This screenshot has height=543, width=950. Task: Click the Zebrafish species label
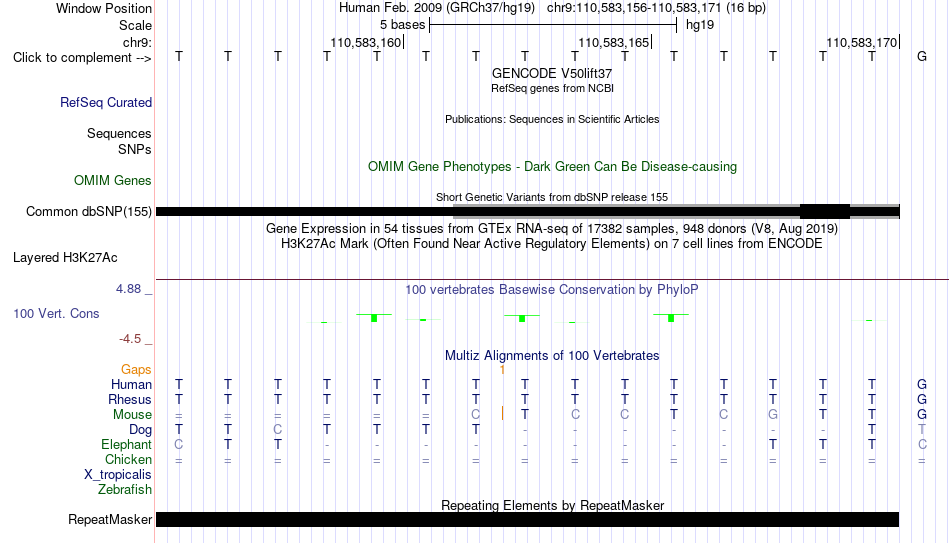pyautogui.click(x=125, y=490)
